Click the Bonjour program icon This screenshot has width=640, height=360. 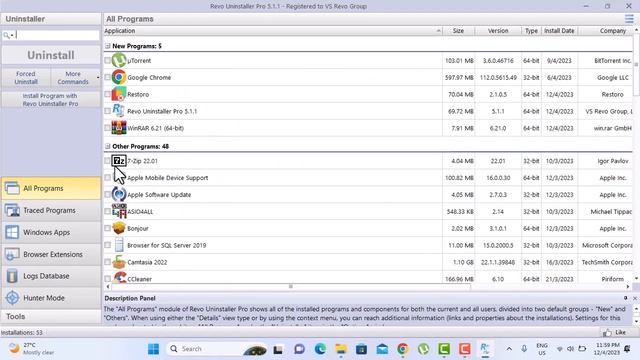pyautogui.click(x=119, y=228)
